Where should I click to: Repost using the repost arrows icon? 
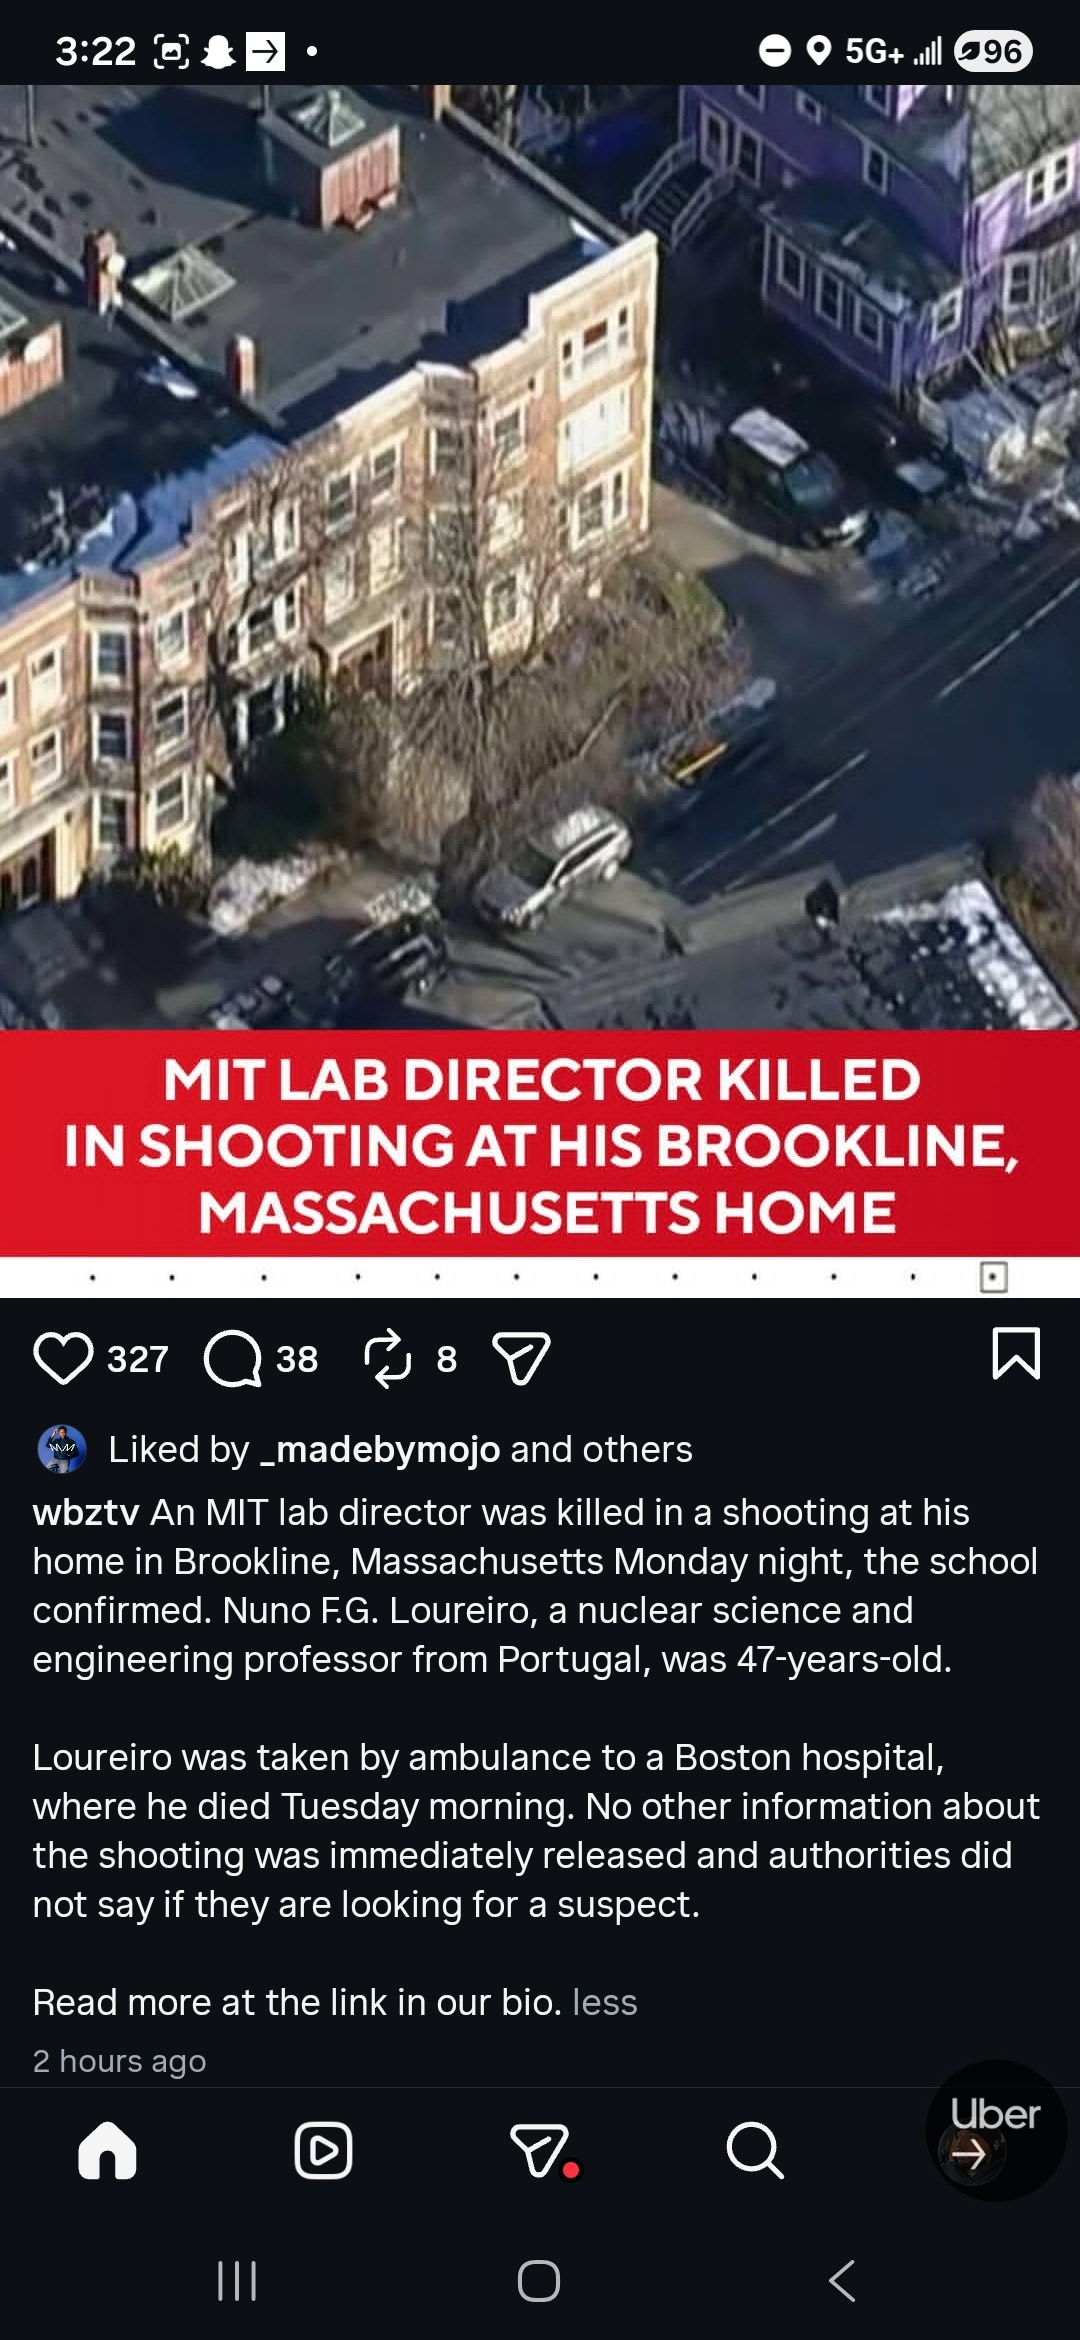click(x=387, y=1358)
